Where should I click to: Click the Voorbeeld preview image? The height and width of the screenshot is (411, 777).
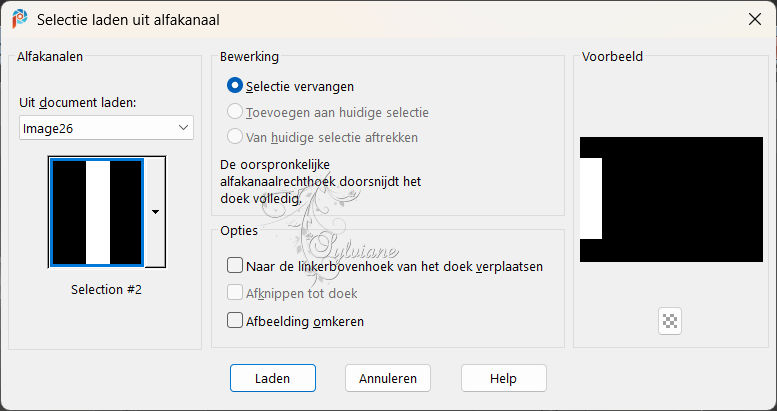(671, 199)
